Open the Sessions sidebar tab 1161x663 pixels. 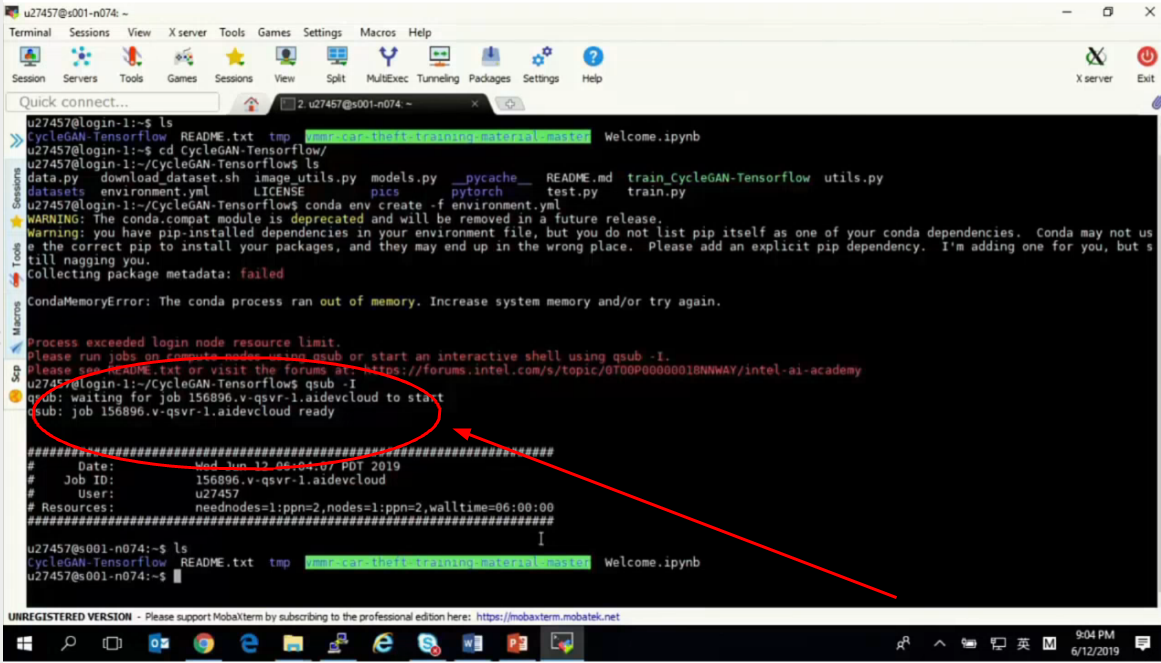(16, 196)
